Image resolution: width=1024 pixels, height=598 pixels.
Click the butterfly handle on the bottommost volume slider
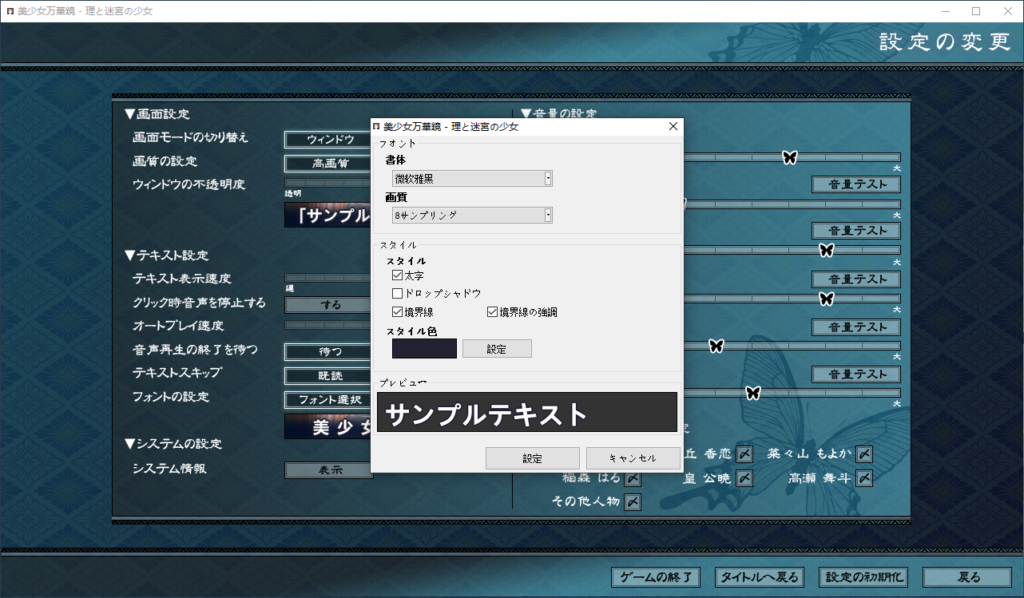(753, 392)
